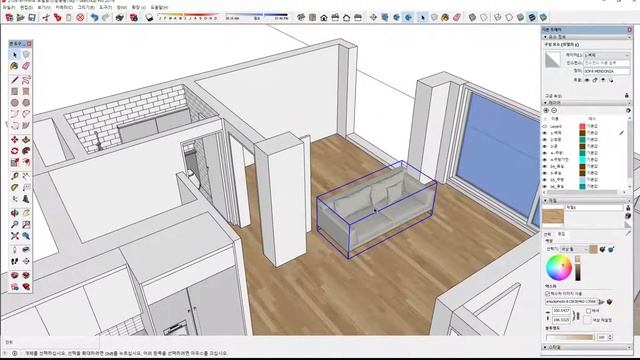Toggle Cast Shadows in Entity Info
This screenshot has width=640, height=360.
click(x=611, y=80)
